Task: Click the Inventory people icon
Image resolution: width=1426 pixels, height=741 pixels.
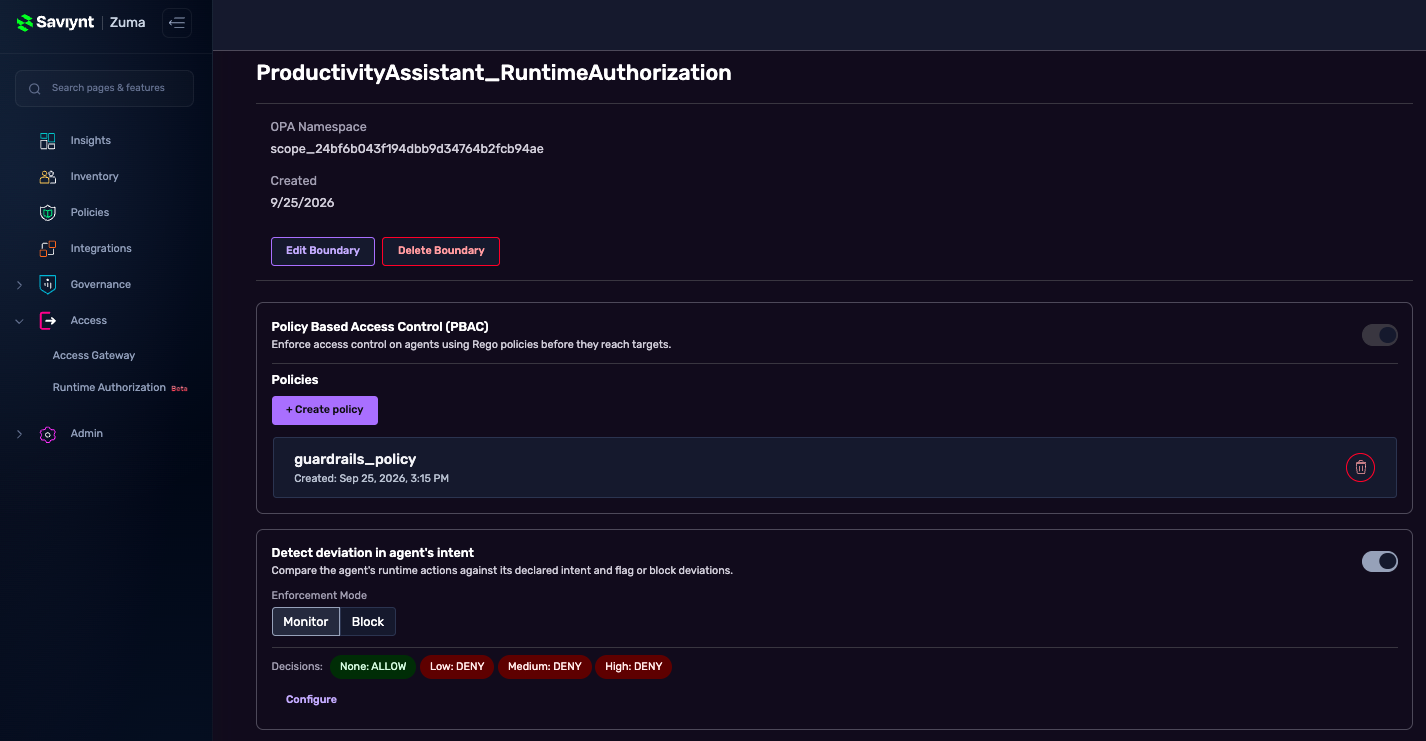Action: click(48, 177)
